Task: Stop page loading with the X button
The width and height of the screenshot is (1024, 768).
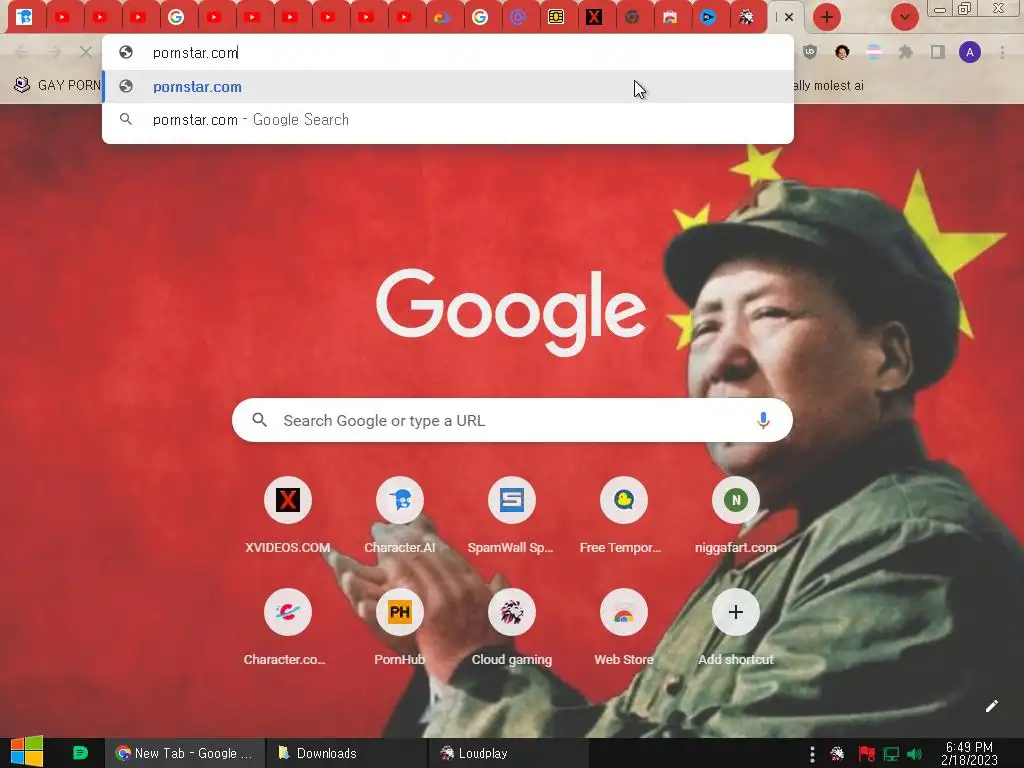Action: coord(85,52)
